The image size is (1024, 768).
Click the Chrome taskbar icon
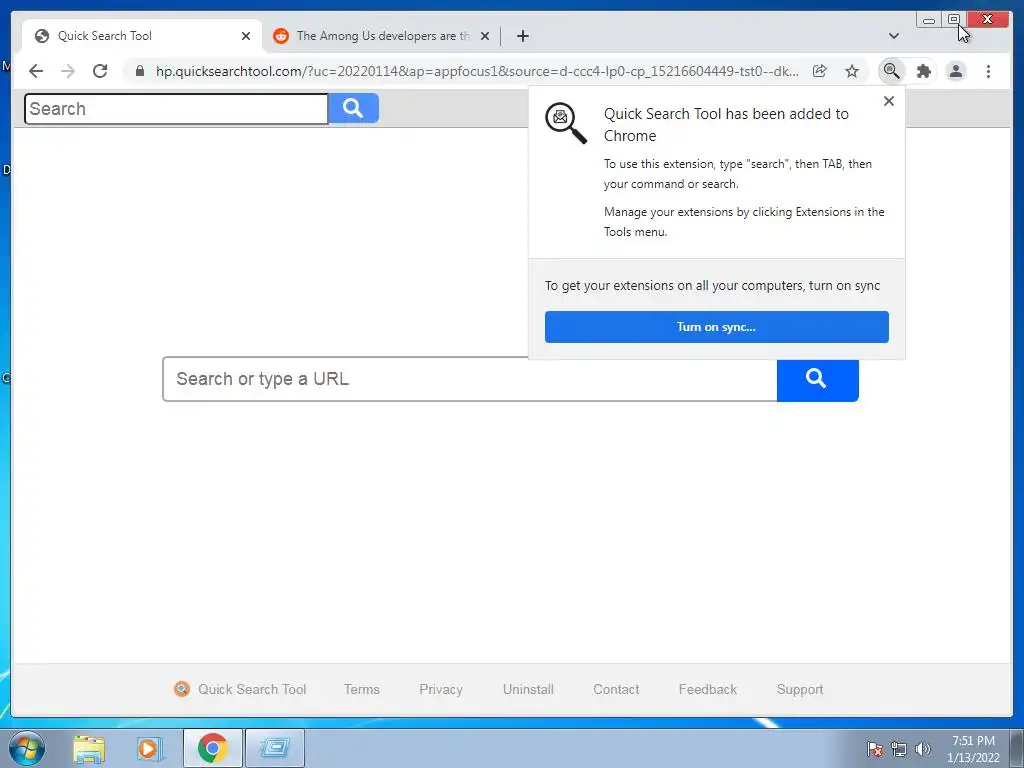213,748
